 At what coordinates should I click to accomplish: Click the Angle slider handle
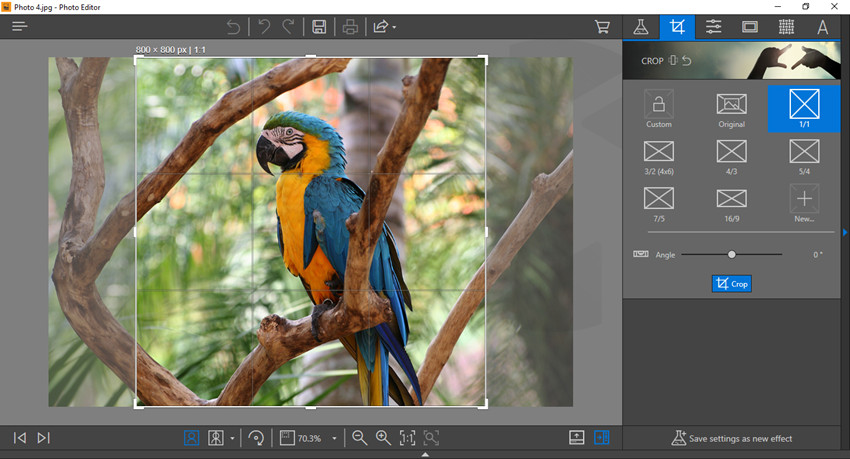(x=732, y=255)
